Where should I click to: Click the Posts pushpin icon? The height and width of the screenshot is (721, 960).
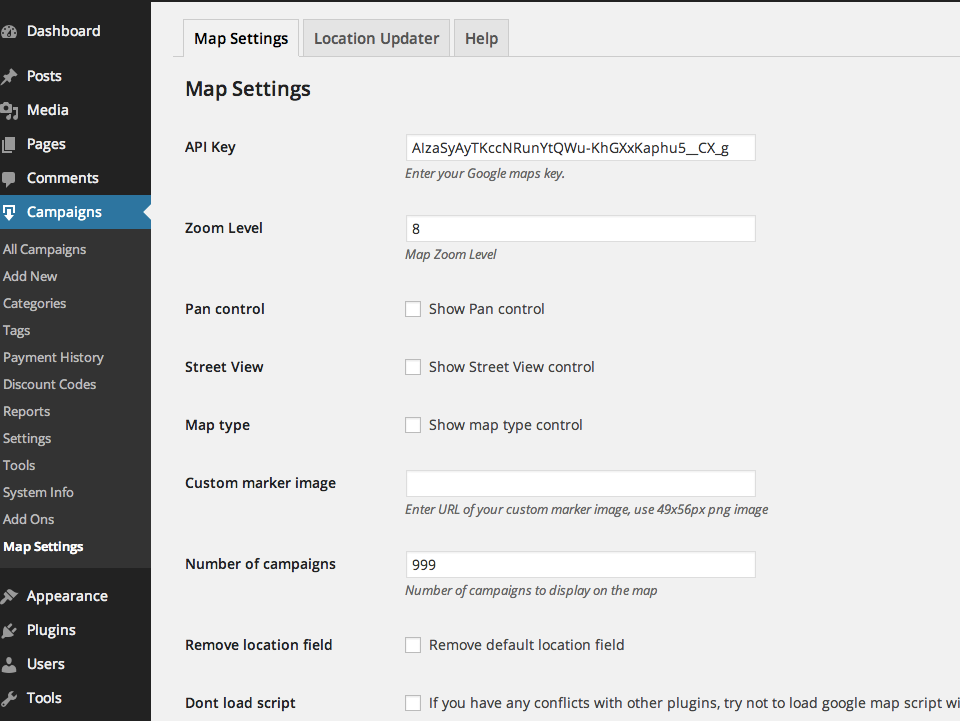[x=9, y=77]
